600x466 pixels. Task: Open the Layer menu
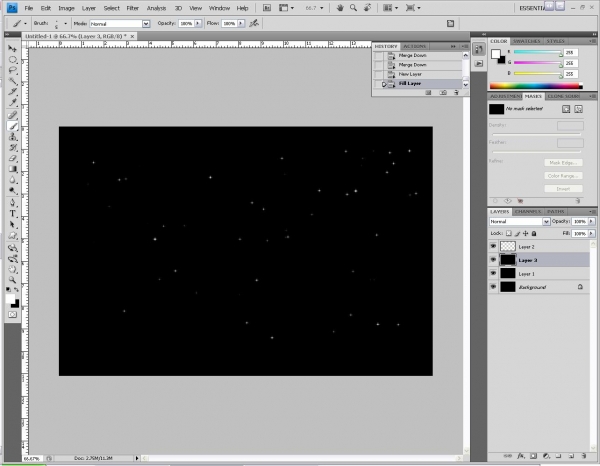(x=88, y=8)
